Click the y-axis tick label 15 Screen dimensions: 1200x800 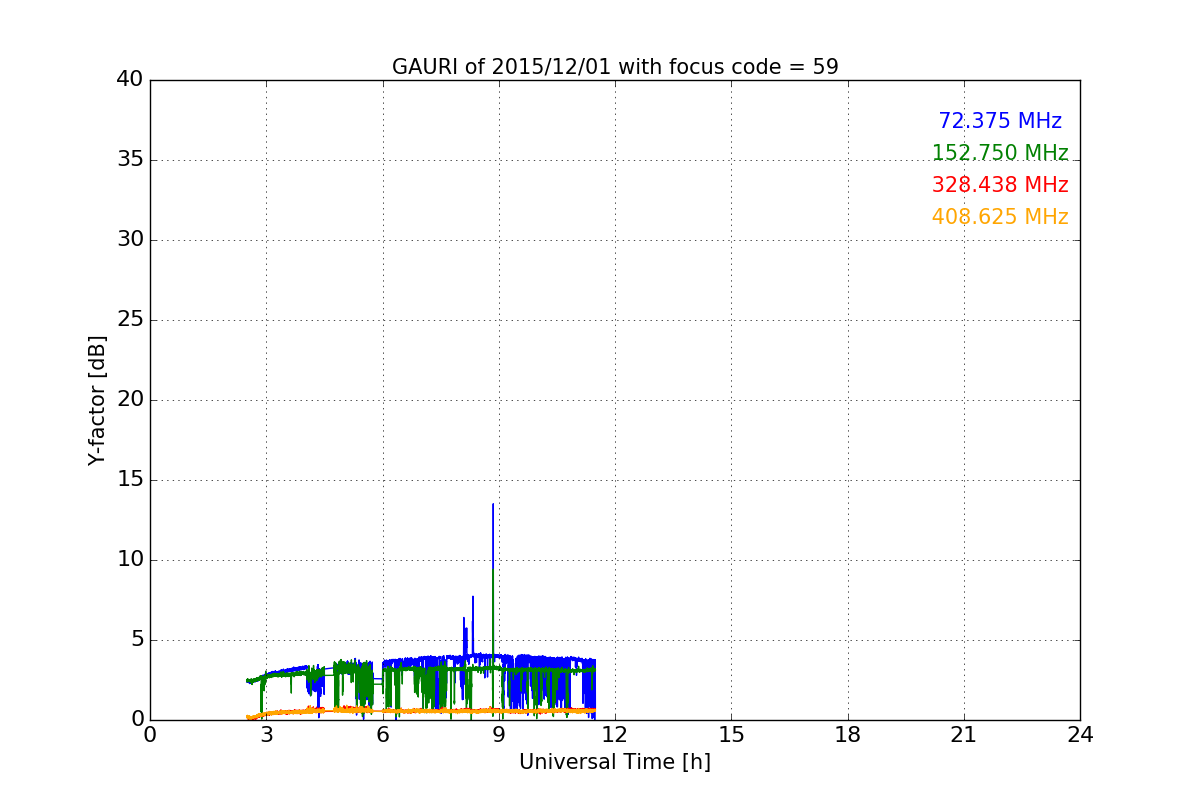(129, 480)
